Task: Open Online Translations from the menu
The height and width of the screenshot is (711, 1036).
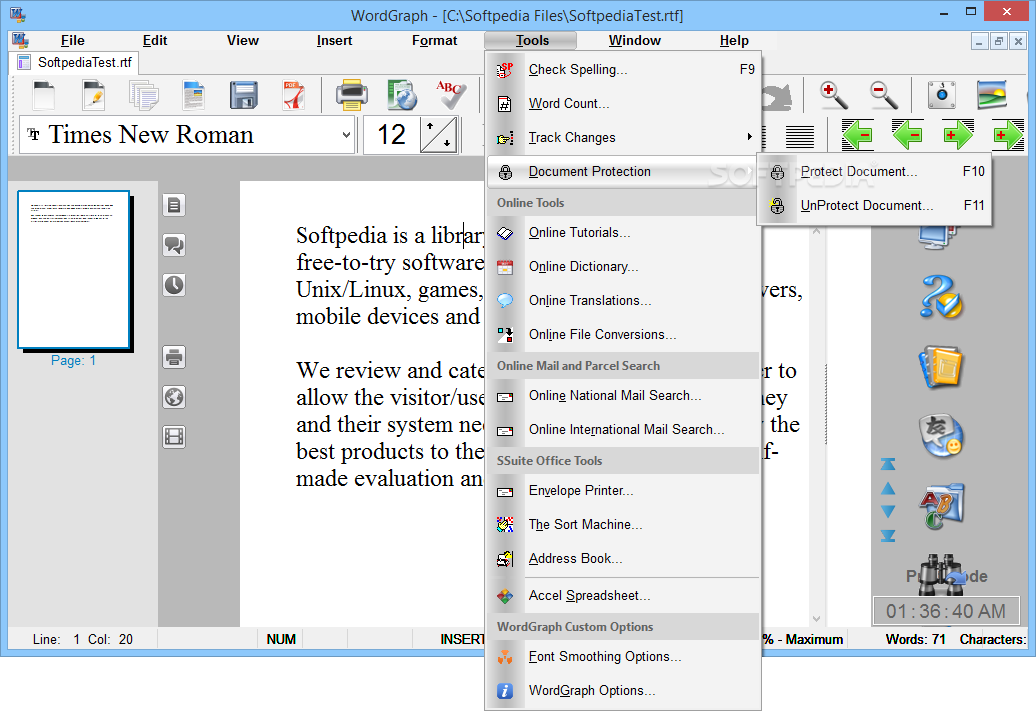Action: click(x=623, y=301)
